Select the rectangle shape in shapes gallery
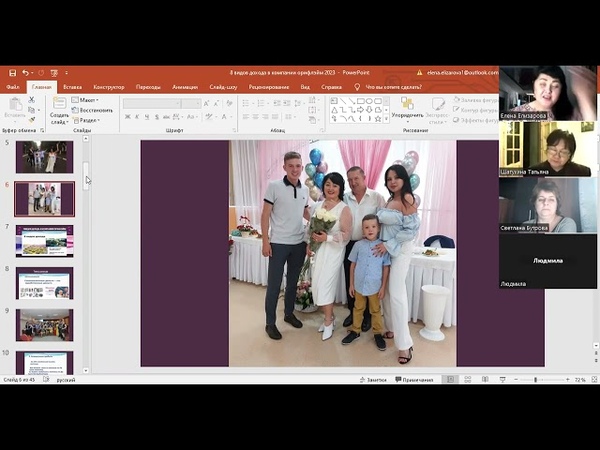 tap(360, 101)
